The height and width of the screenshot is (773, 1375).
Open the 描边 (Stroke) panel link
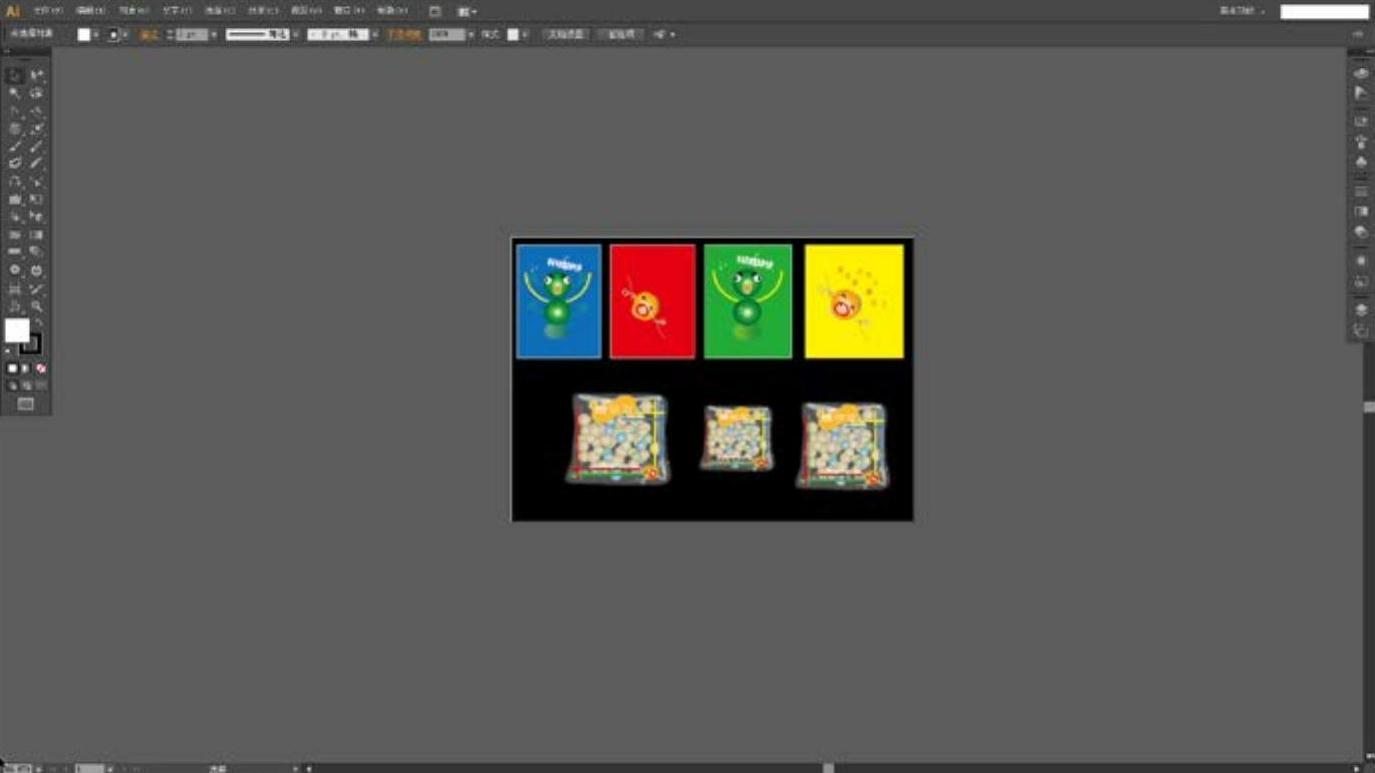pyautogui.click(x=148, y=34)
